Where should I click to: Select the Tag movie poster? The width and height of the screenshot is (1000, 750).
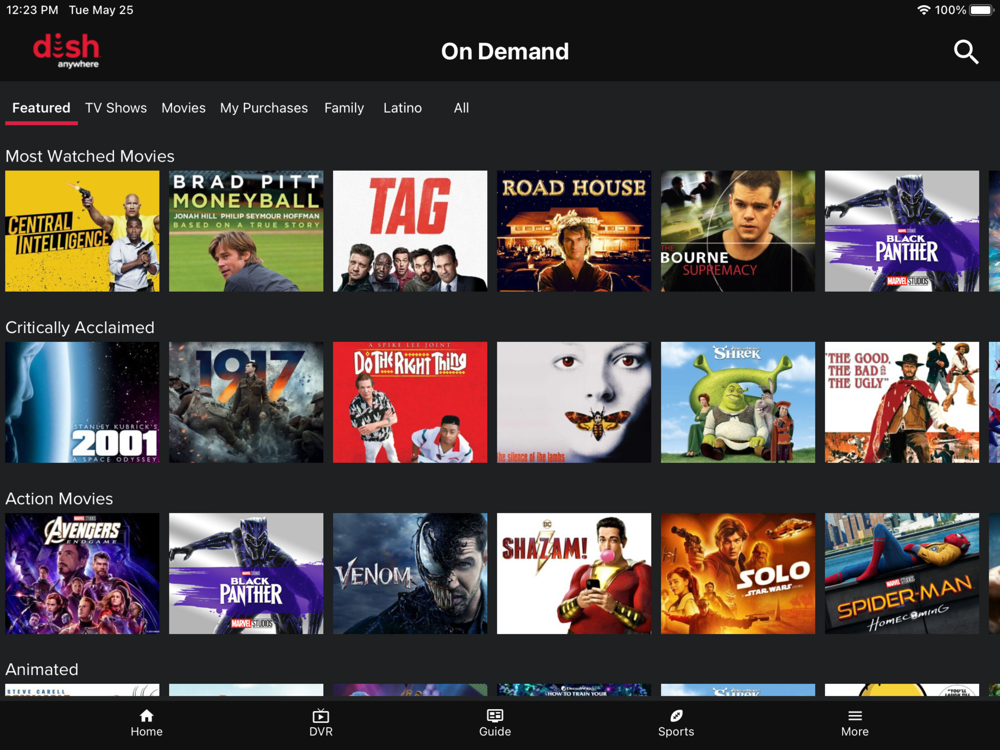coord(410,231)
